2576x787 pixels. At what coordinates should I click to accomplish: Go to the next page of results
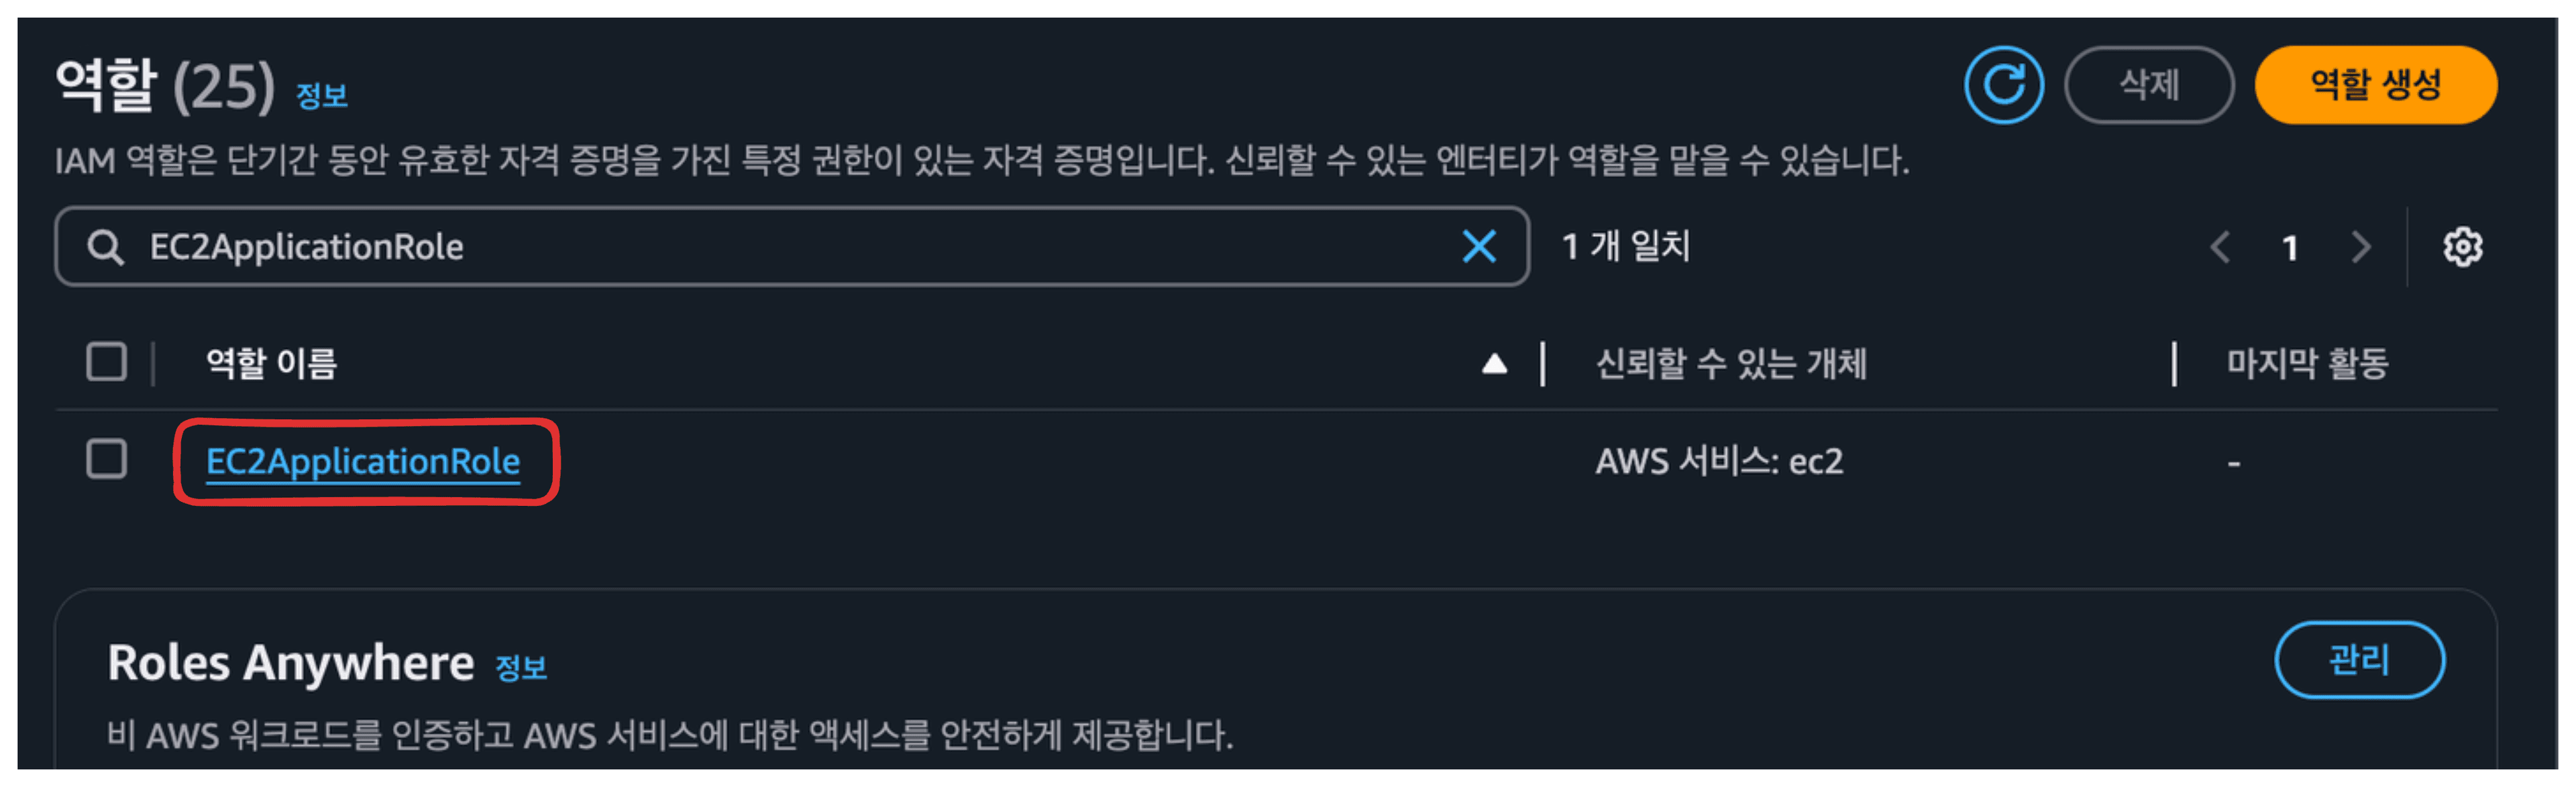(2361, 247)
